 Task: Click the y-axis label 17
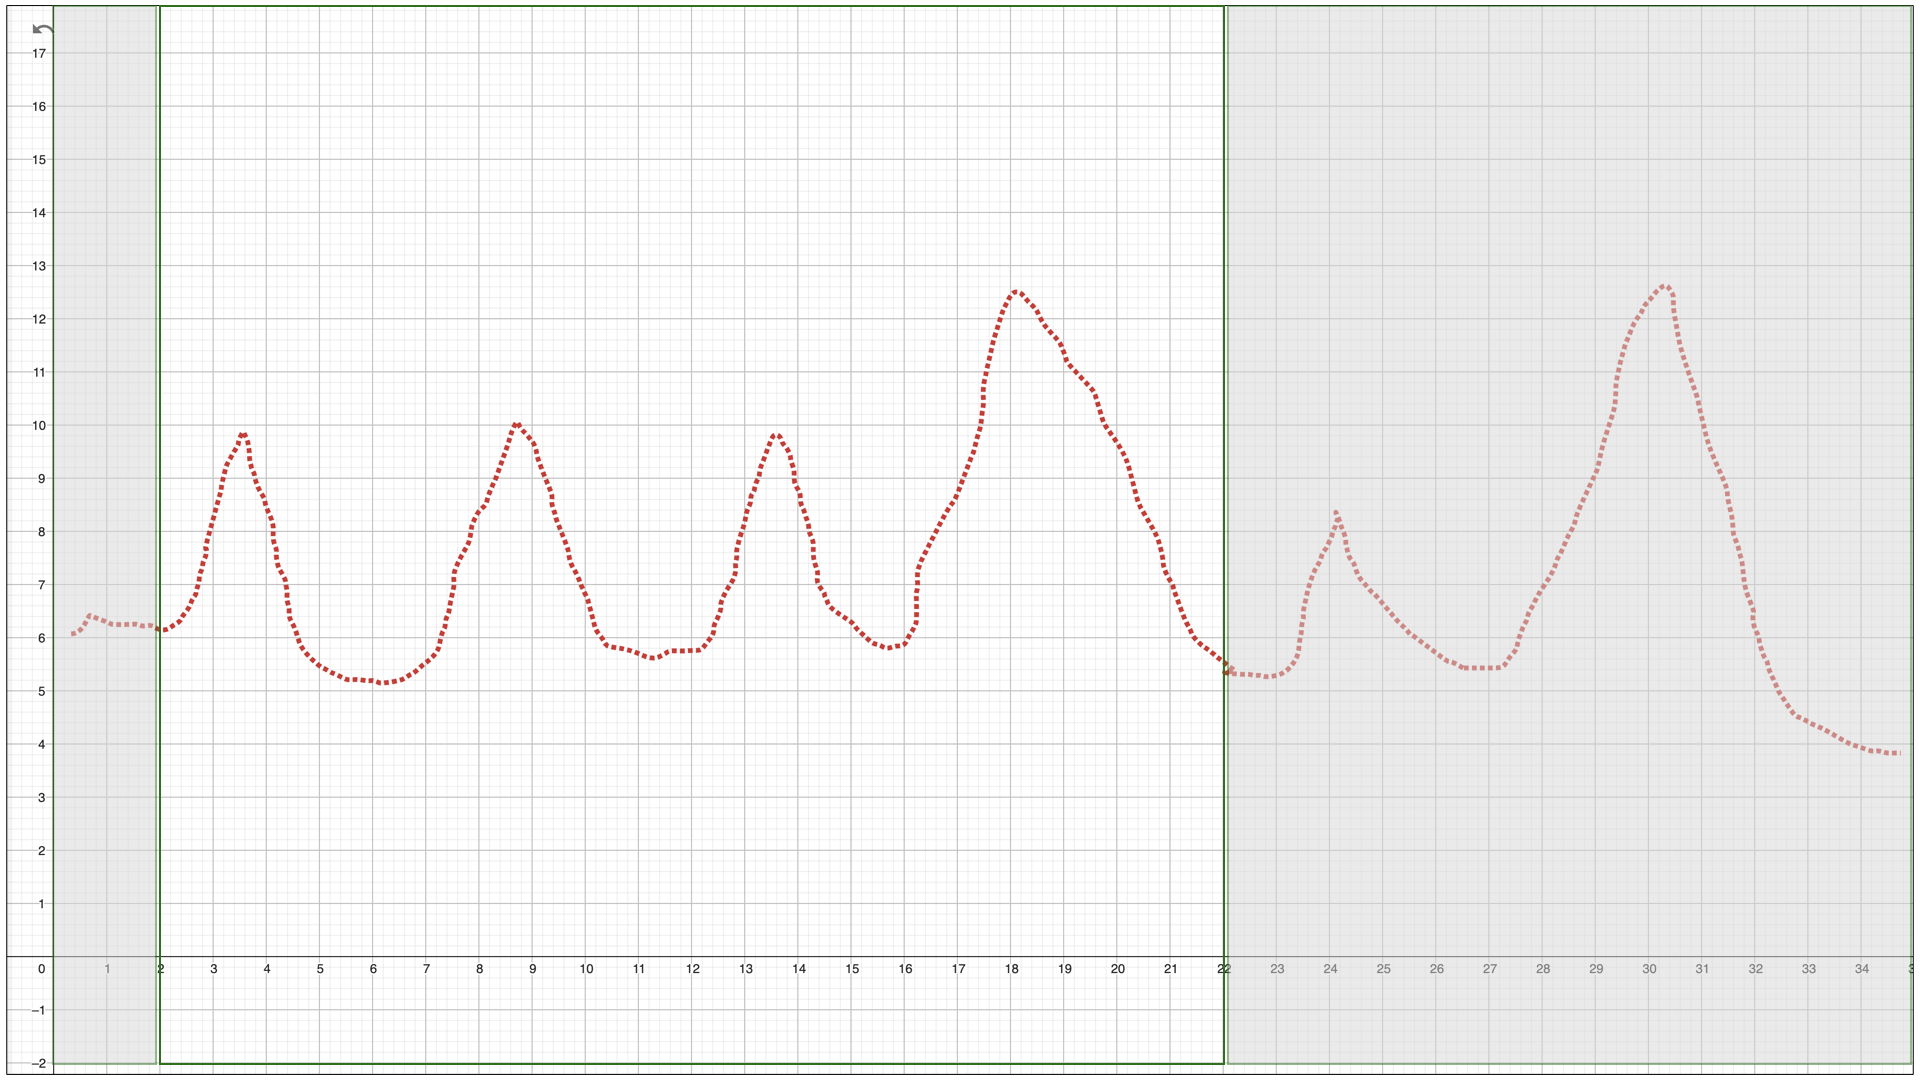(39, 54)
